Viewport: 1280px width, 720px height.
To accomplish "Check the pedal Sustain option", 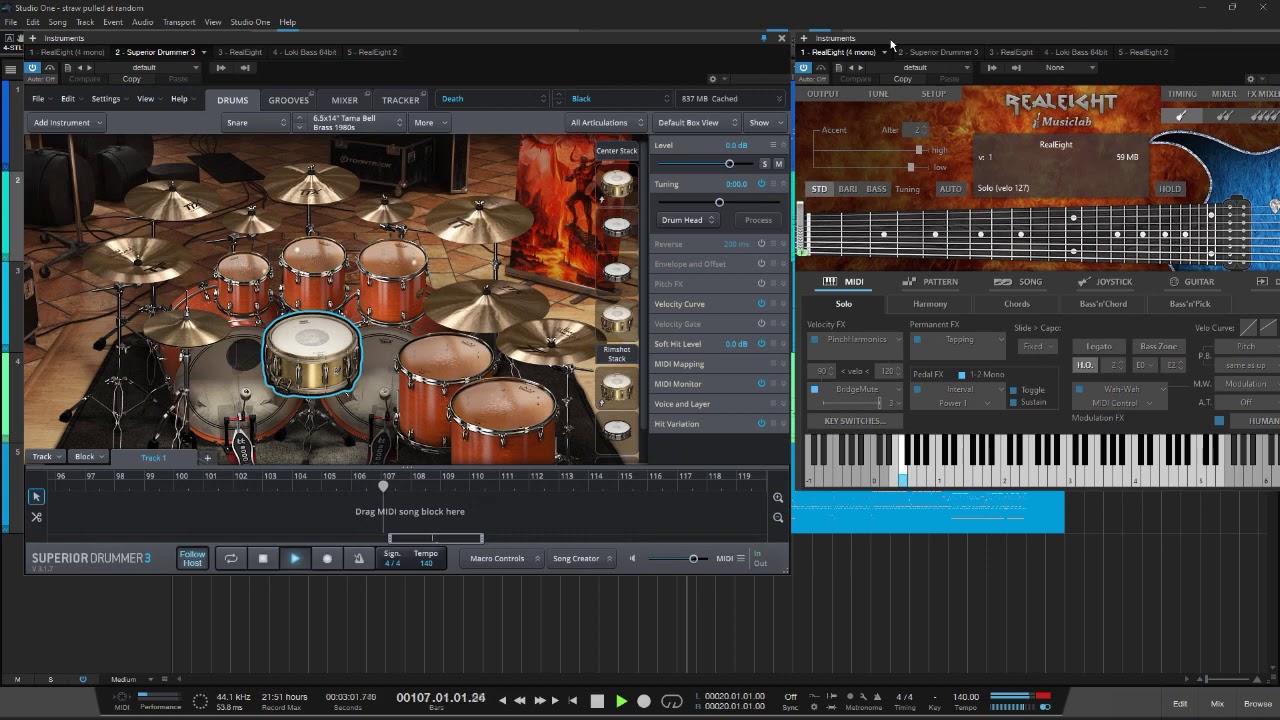I will pyautogui.click(x=1013, y=402).
